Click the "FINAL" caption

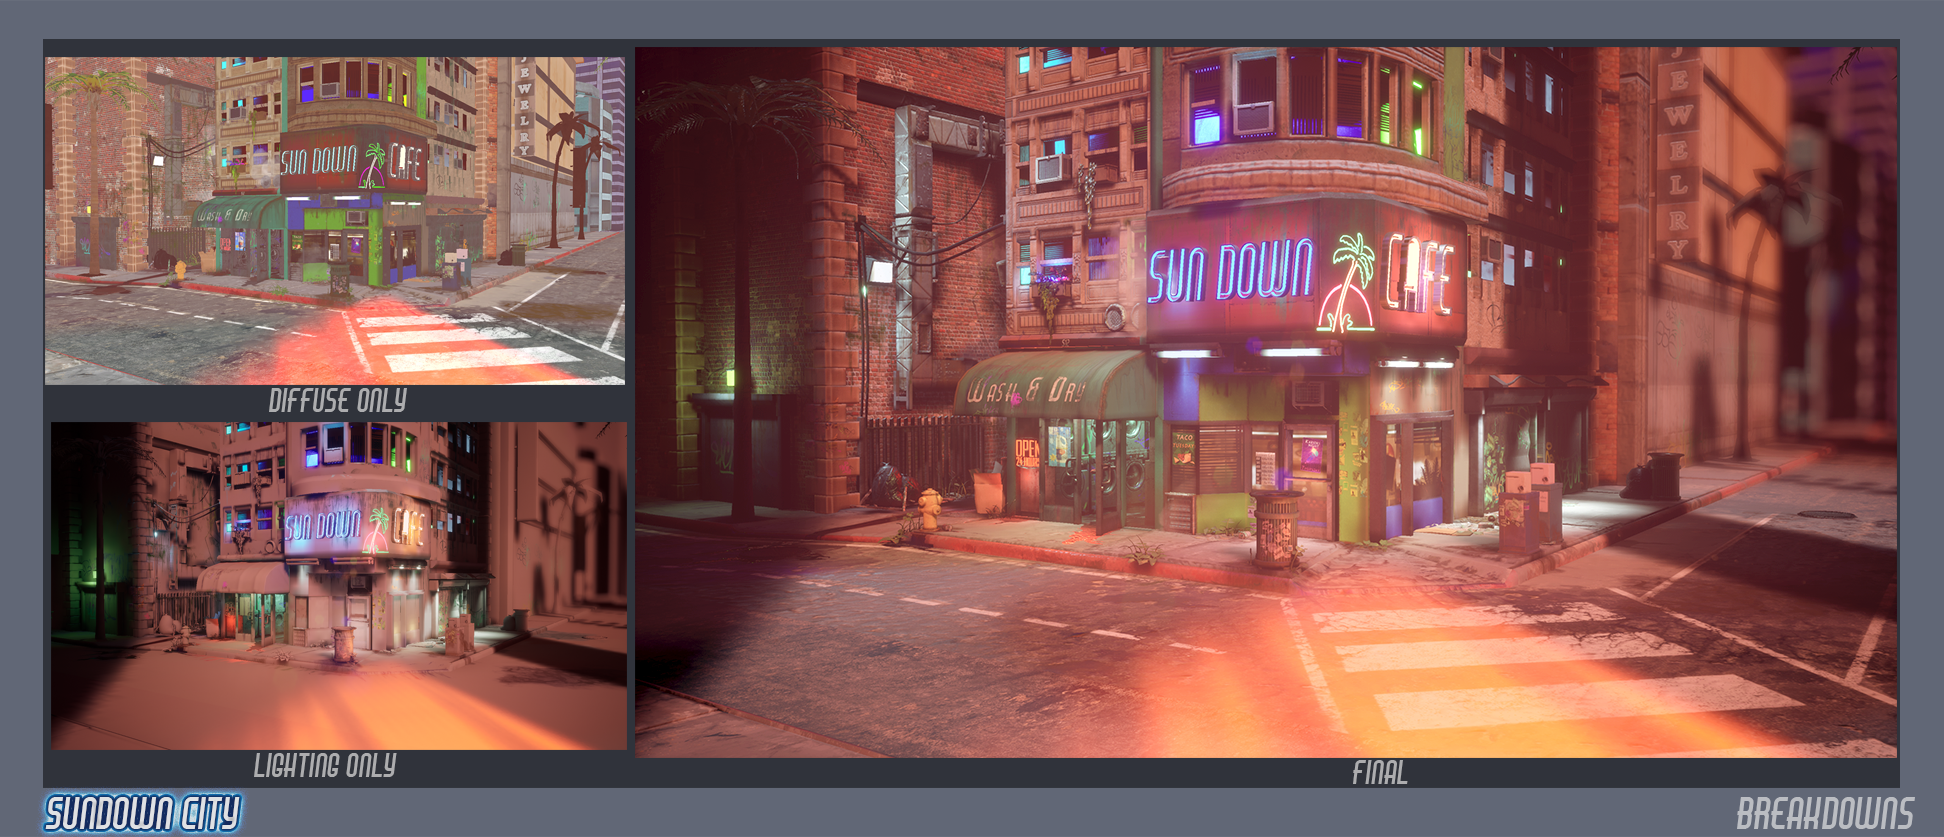click(x=1380, y=773)
